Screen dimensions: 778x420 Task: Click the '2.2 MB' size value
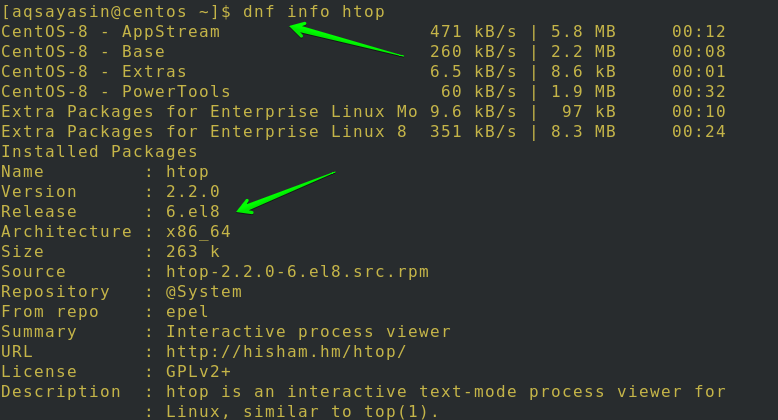(x=583, y=52)
